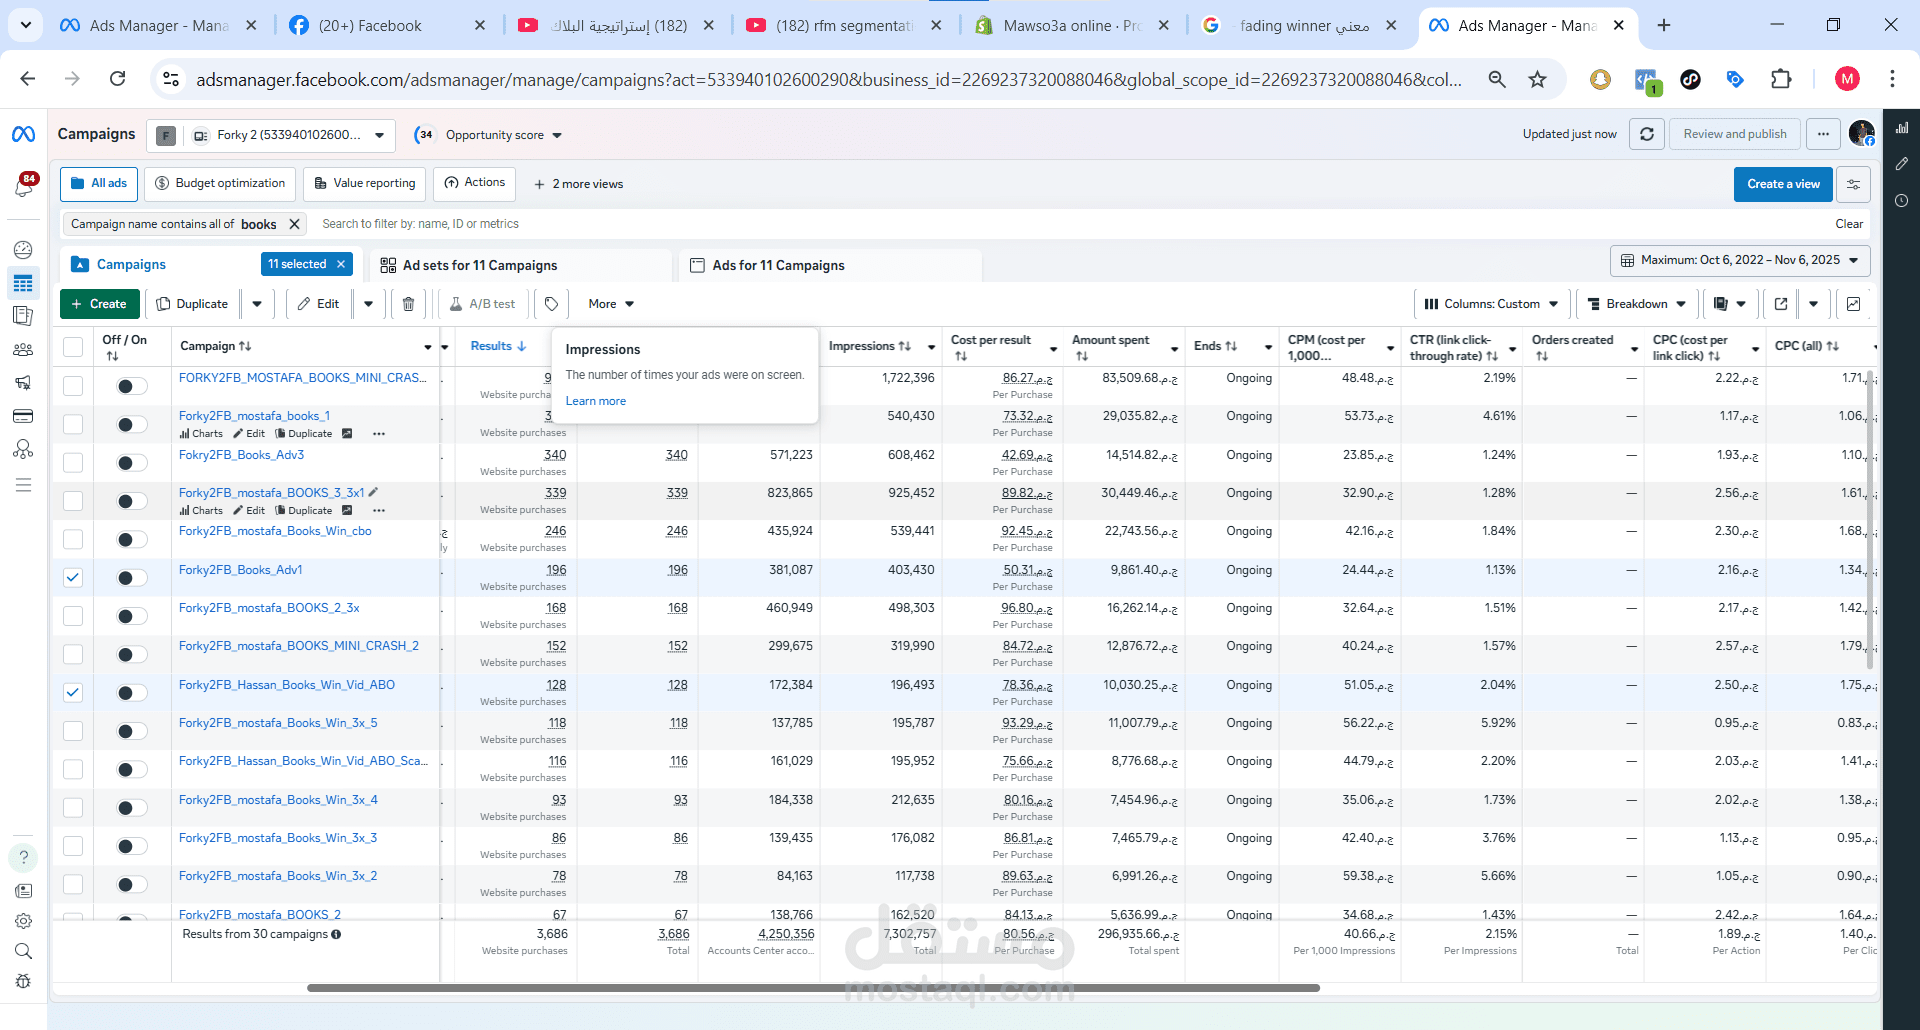1920x1030 pixels.
Task: Open the tag labels icon in toolbar
Action: click(551, 304)
